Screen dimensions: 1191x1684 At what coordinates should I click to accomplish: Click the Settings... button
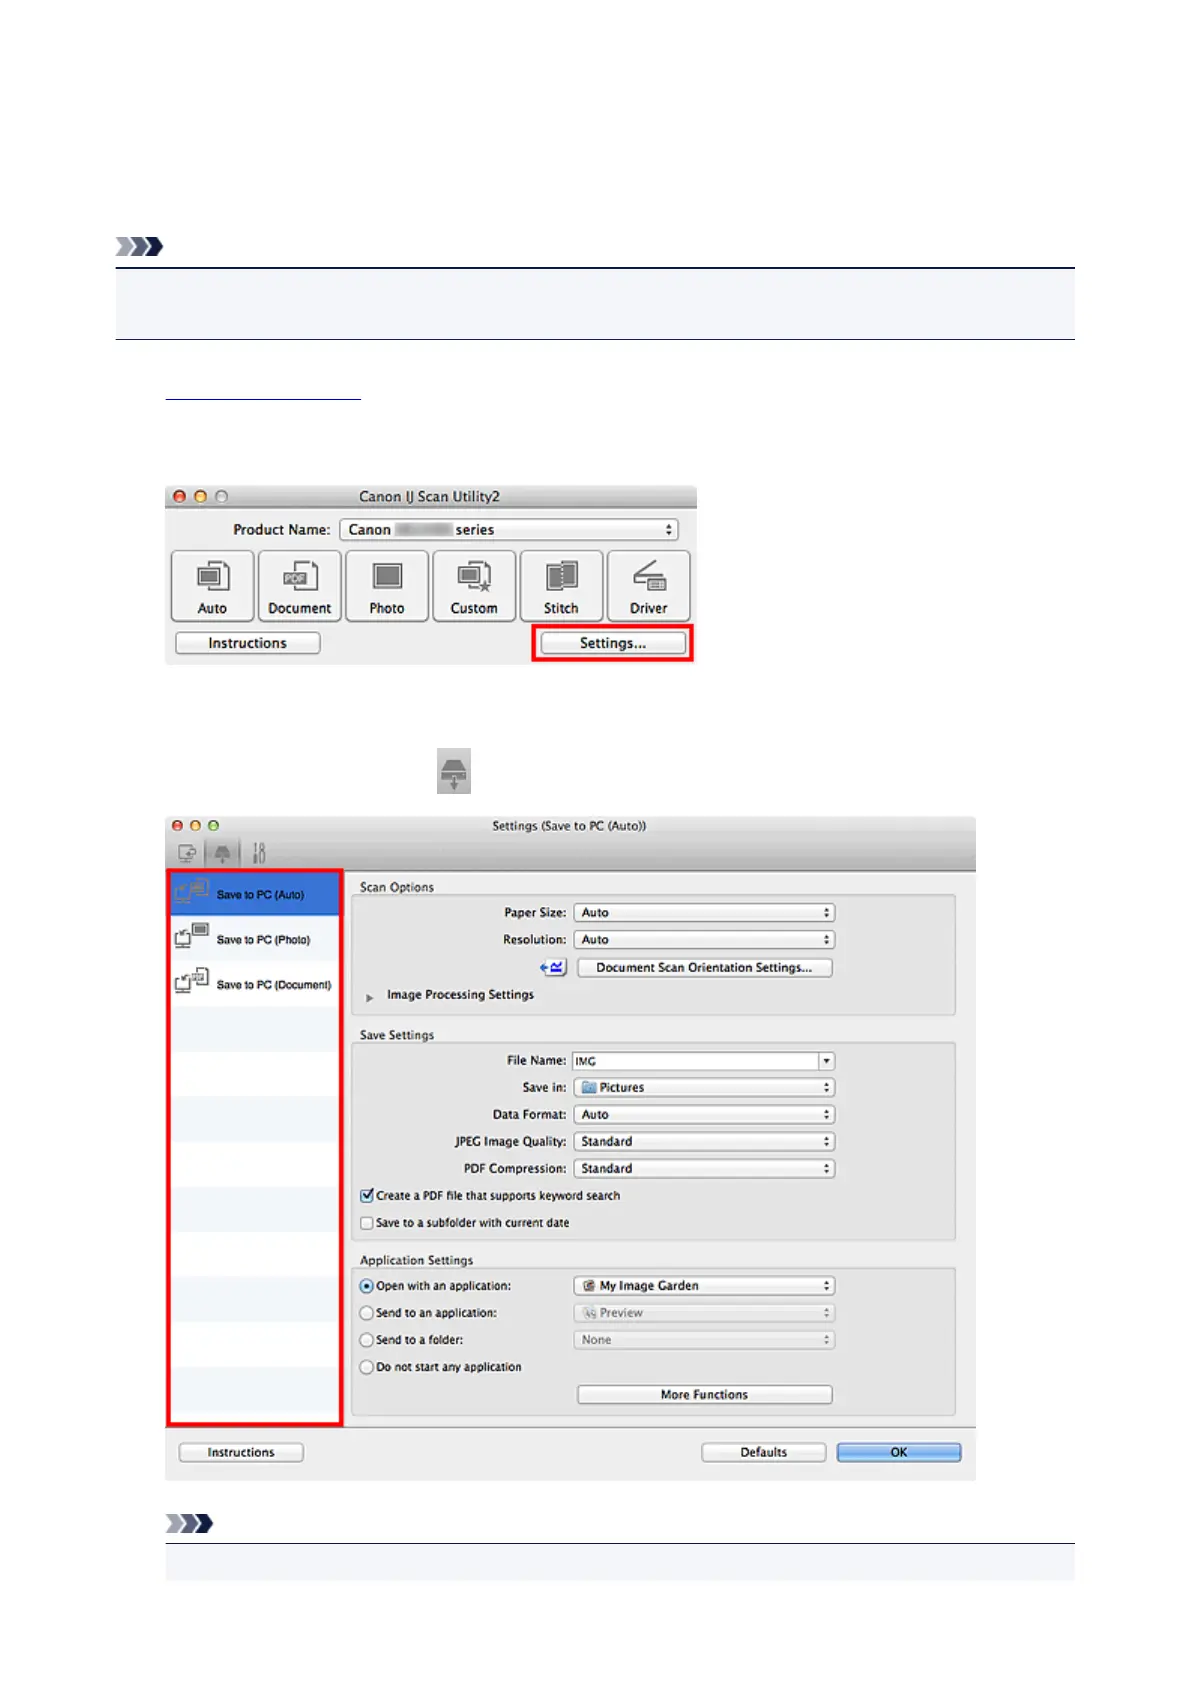coord(613,643)
